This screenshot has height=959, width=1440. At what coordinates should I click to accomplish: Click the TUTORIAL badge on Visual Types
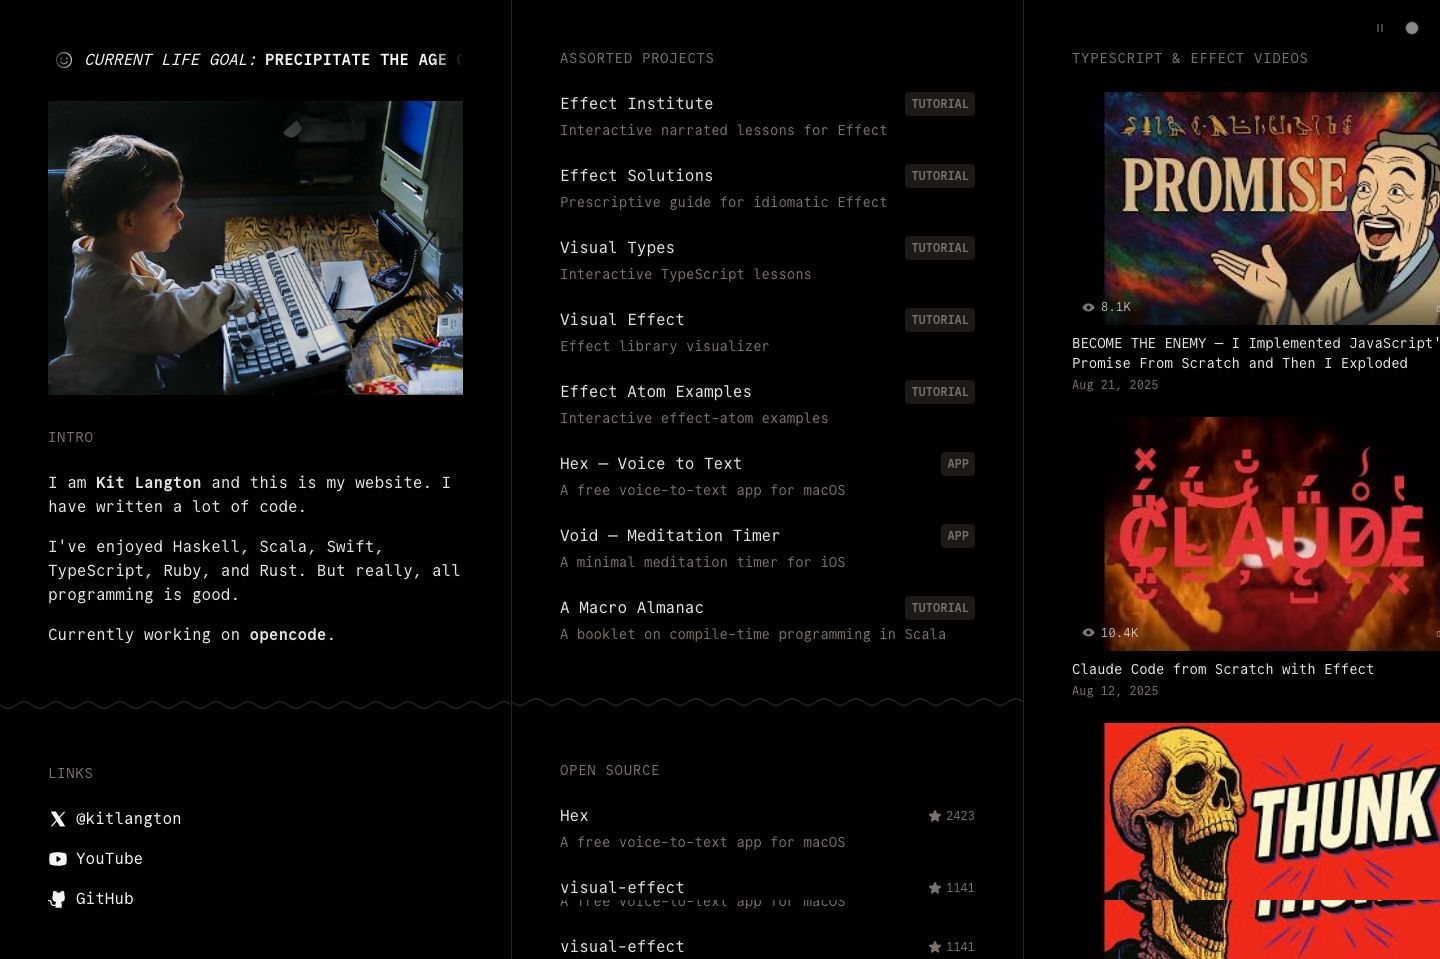pyautogui.click(x=940, y=248)
